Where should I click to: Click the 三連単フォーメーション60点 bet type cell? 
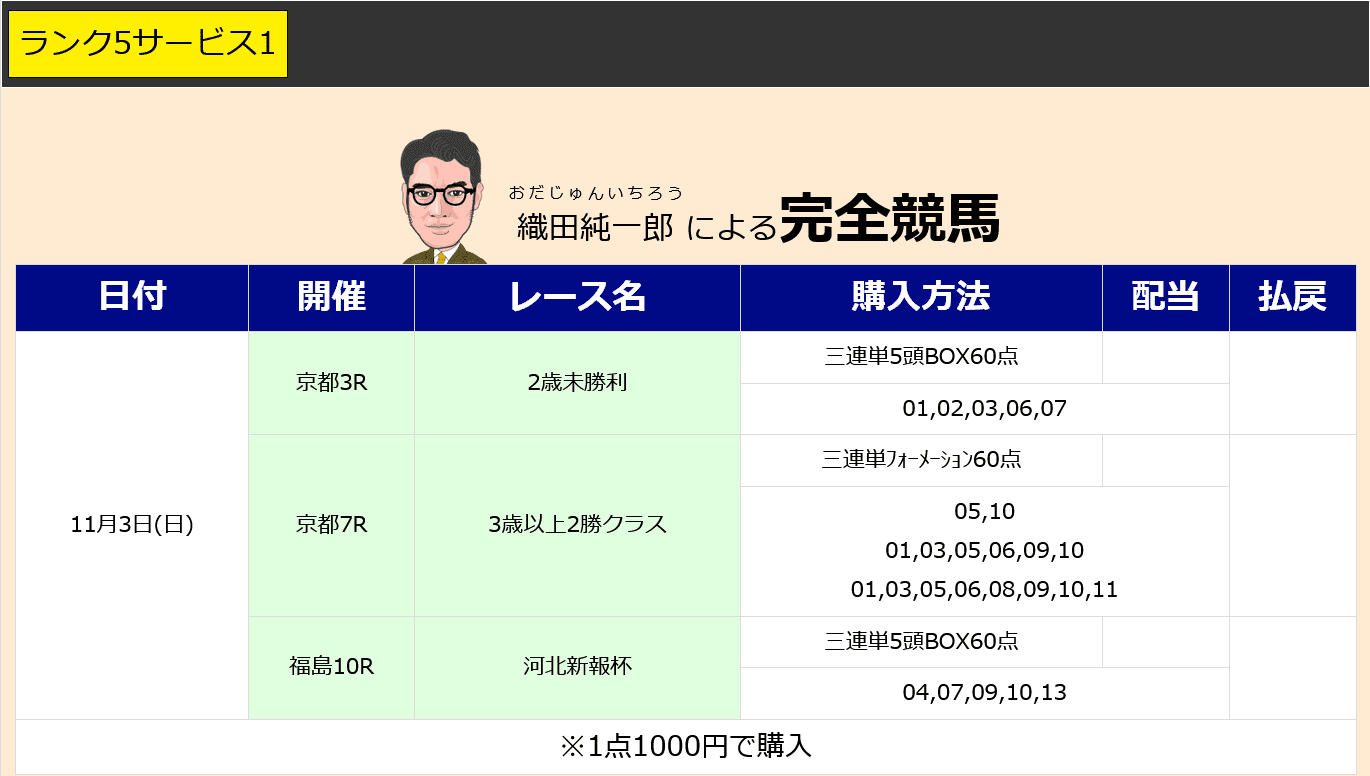[x=921, y=460]
